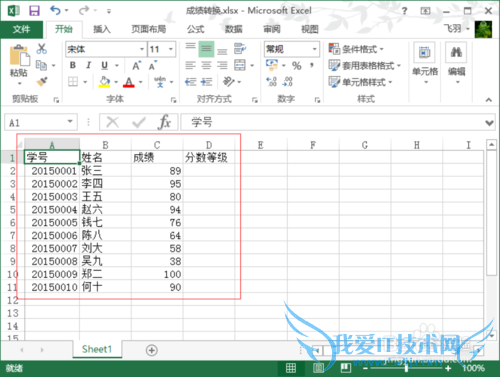
Task: Open the phonetic guide (wén) tool
Action: pos(160,82)
